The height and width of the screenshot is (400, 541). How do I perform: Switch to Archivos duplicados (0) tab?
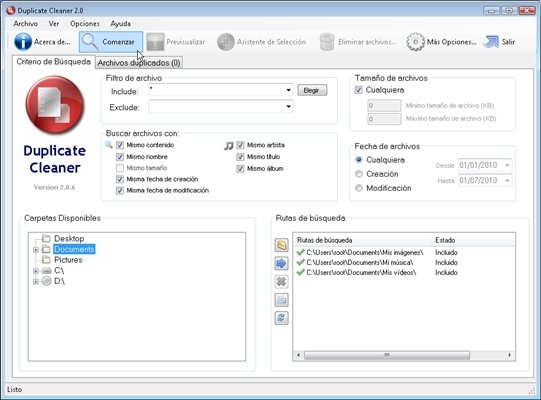coord(139,63)
